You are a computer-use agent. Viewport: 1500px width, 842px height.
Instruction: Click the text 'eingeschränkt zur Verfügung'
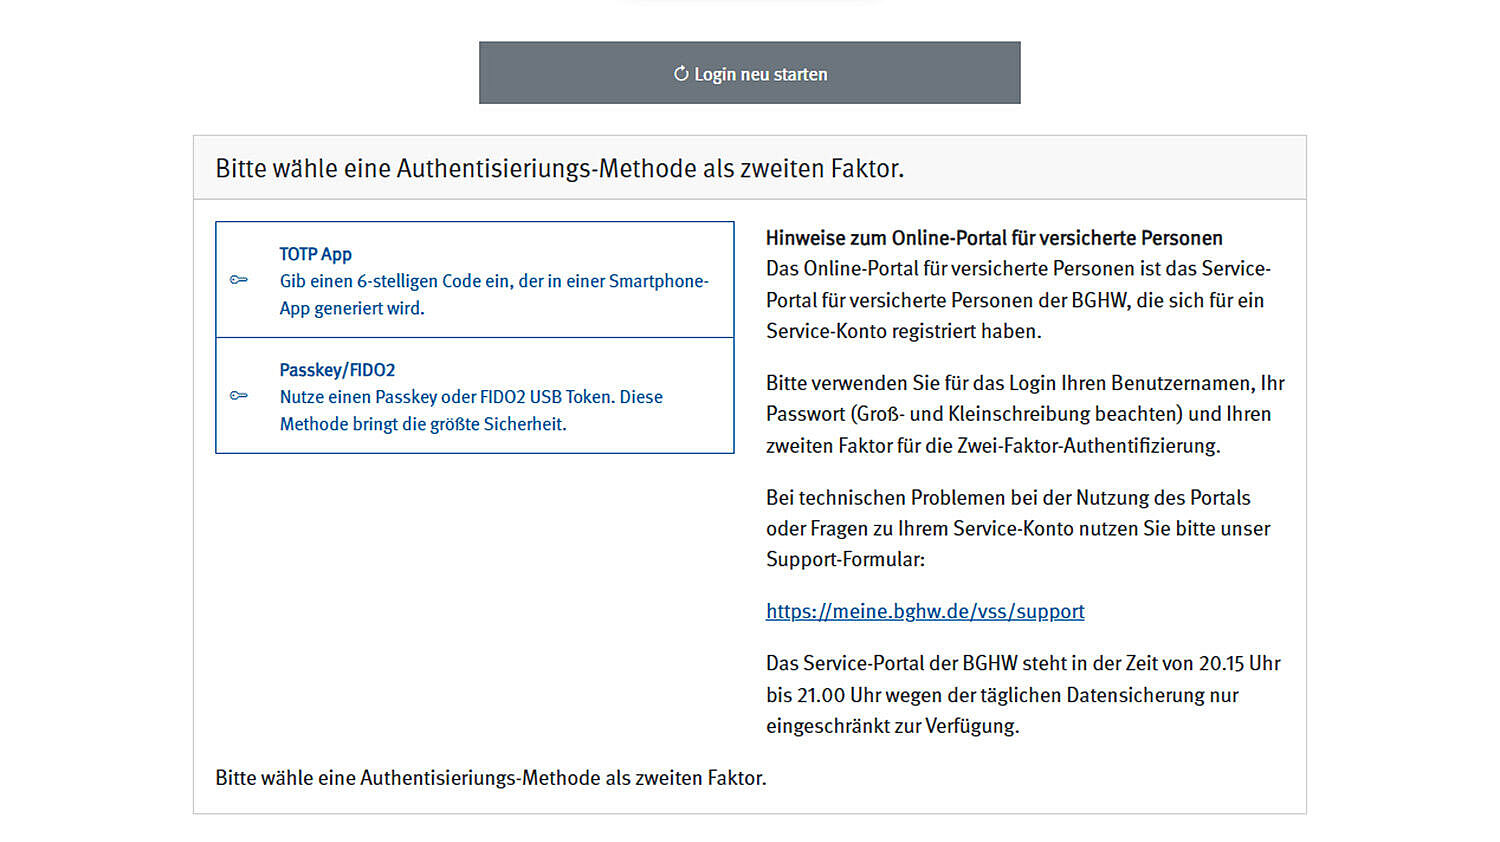892,726
